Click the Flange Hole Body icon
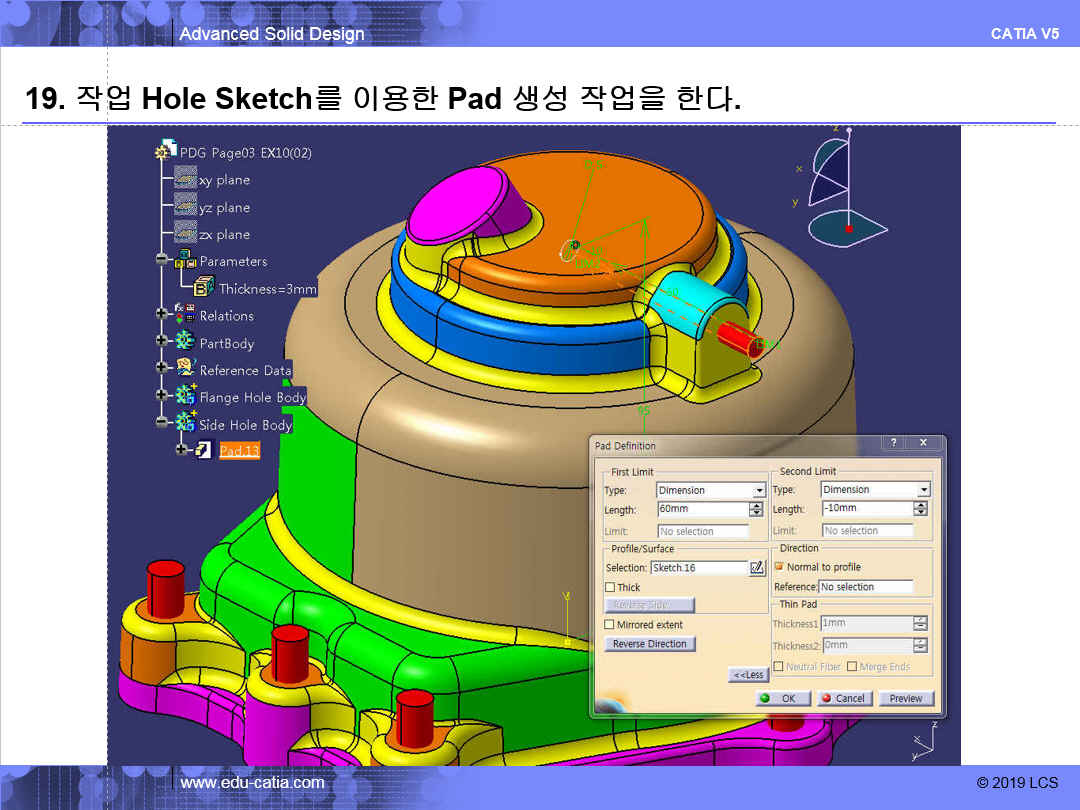 coord(185,396)
